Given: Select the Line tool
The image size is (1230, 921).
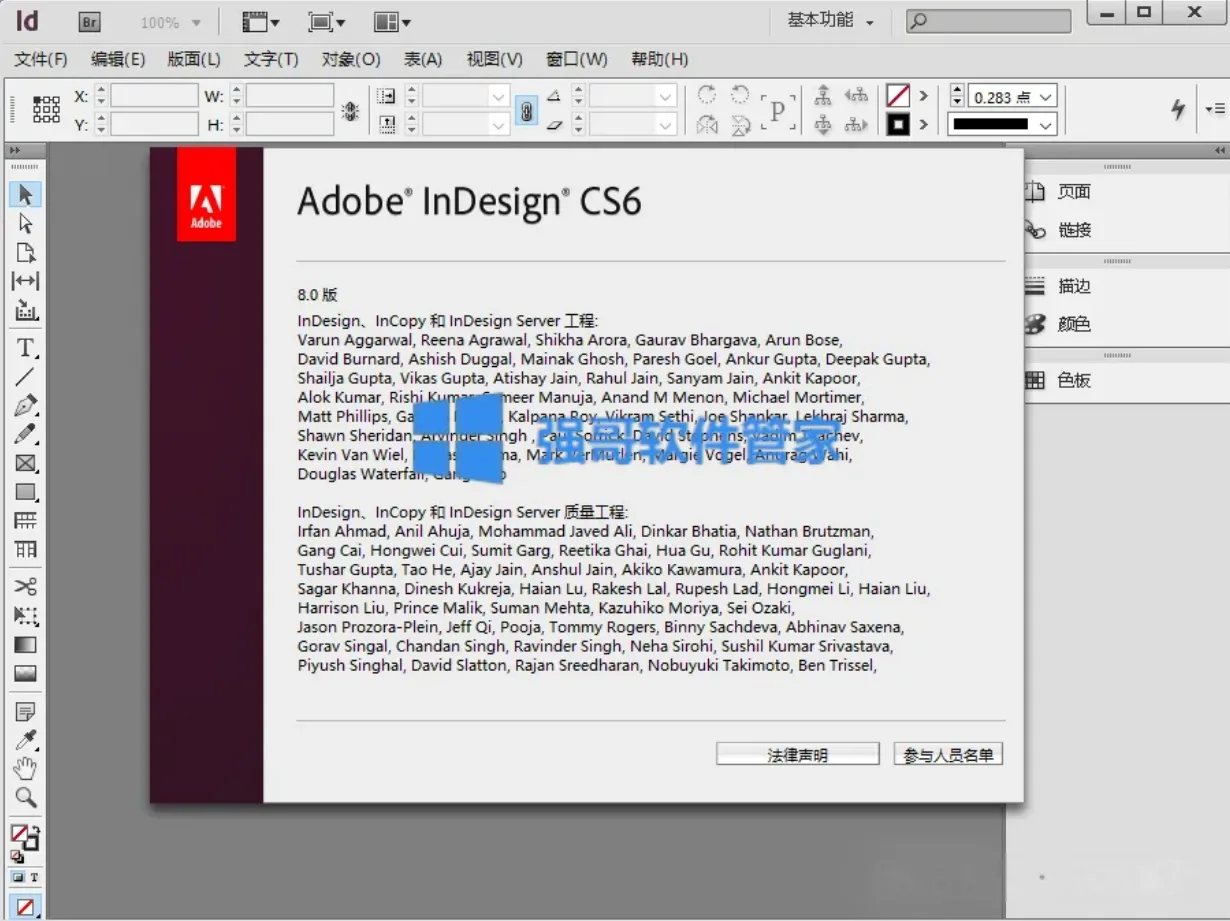Looking at the screenshot, I should coord(25,377).
